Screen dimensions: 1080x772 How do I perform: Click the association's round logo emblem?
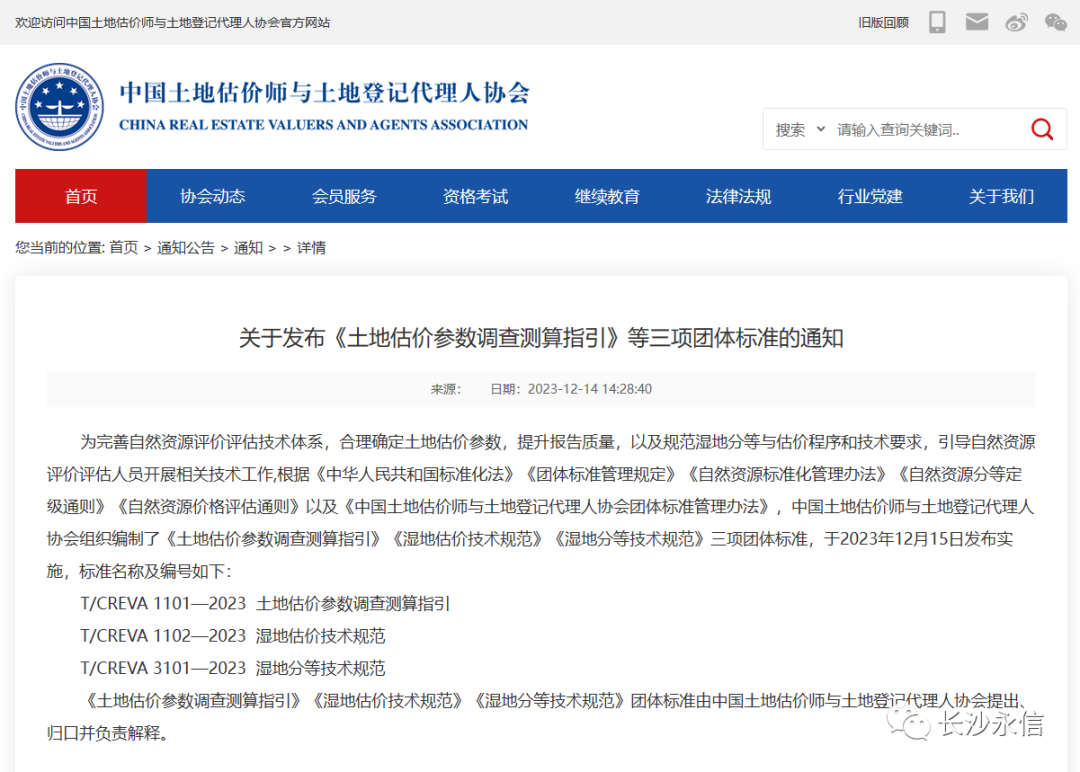(x=59, y=107)
